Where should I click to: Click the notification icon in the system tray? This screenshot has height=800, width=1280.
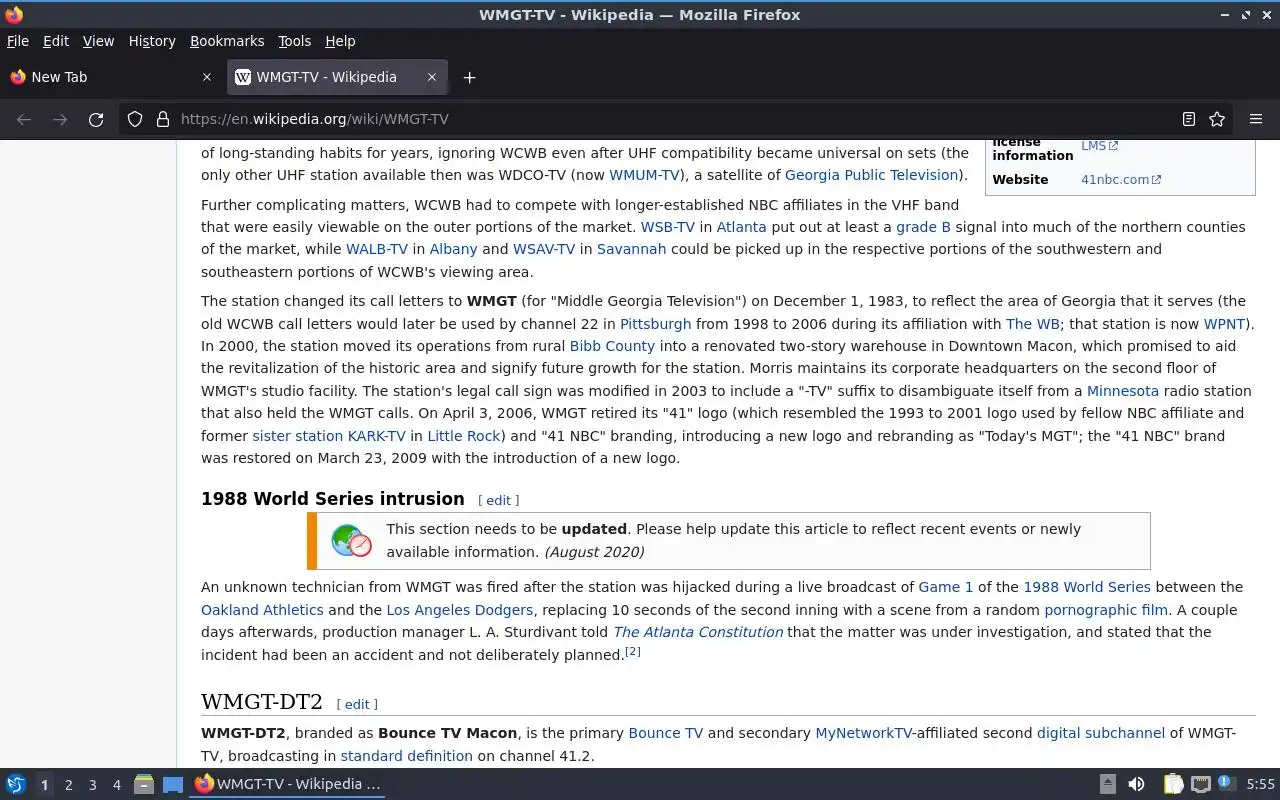(1226, 783)
